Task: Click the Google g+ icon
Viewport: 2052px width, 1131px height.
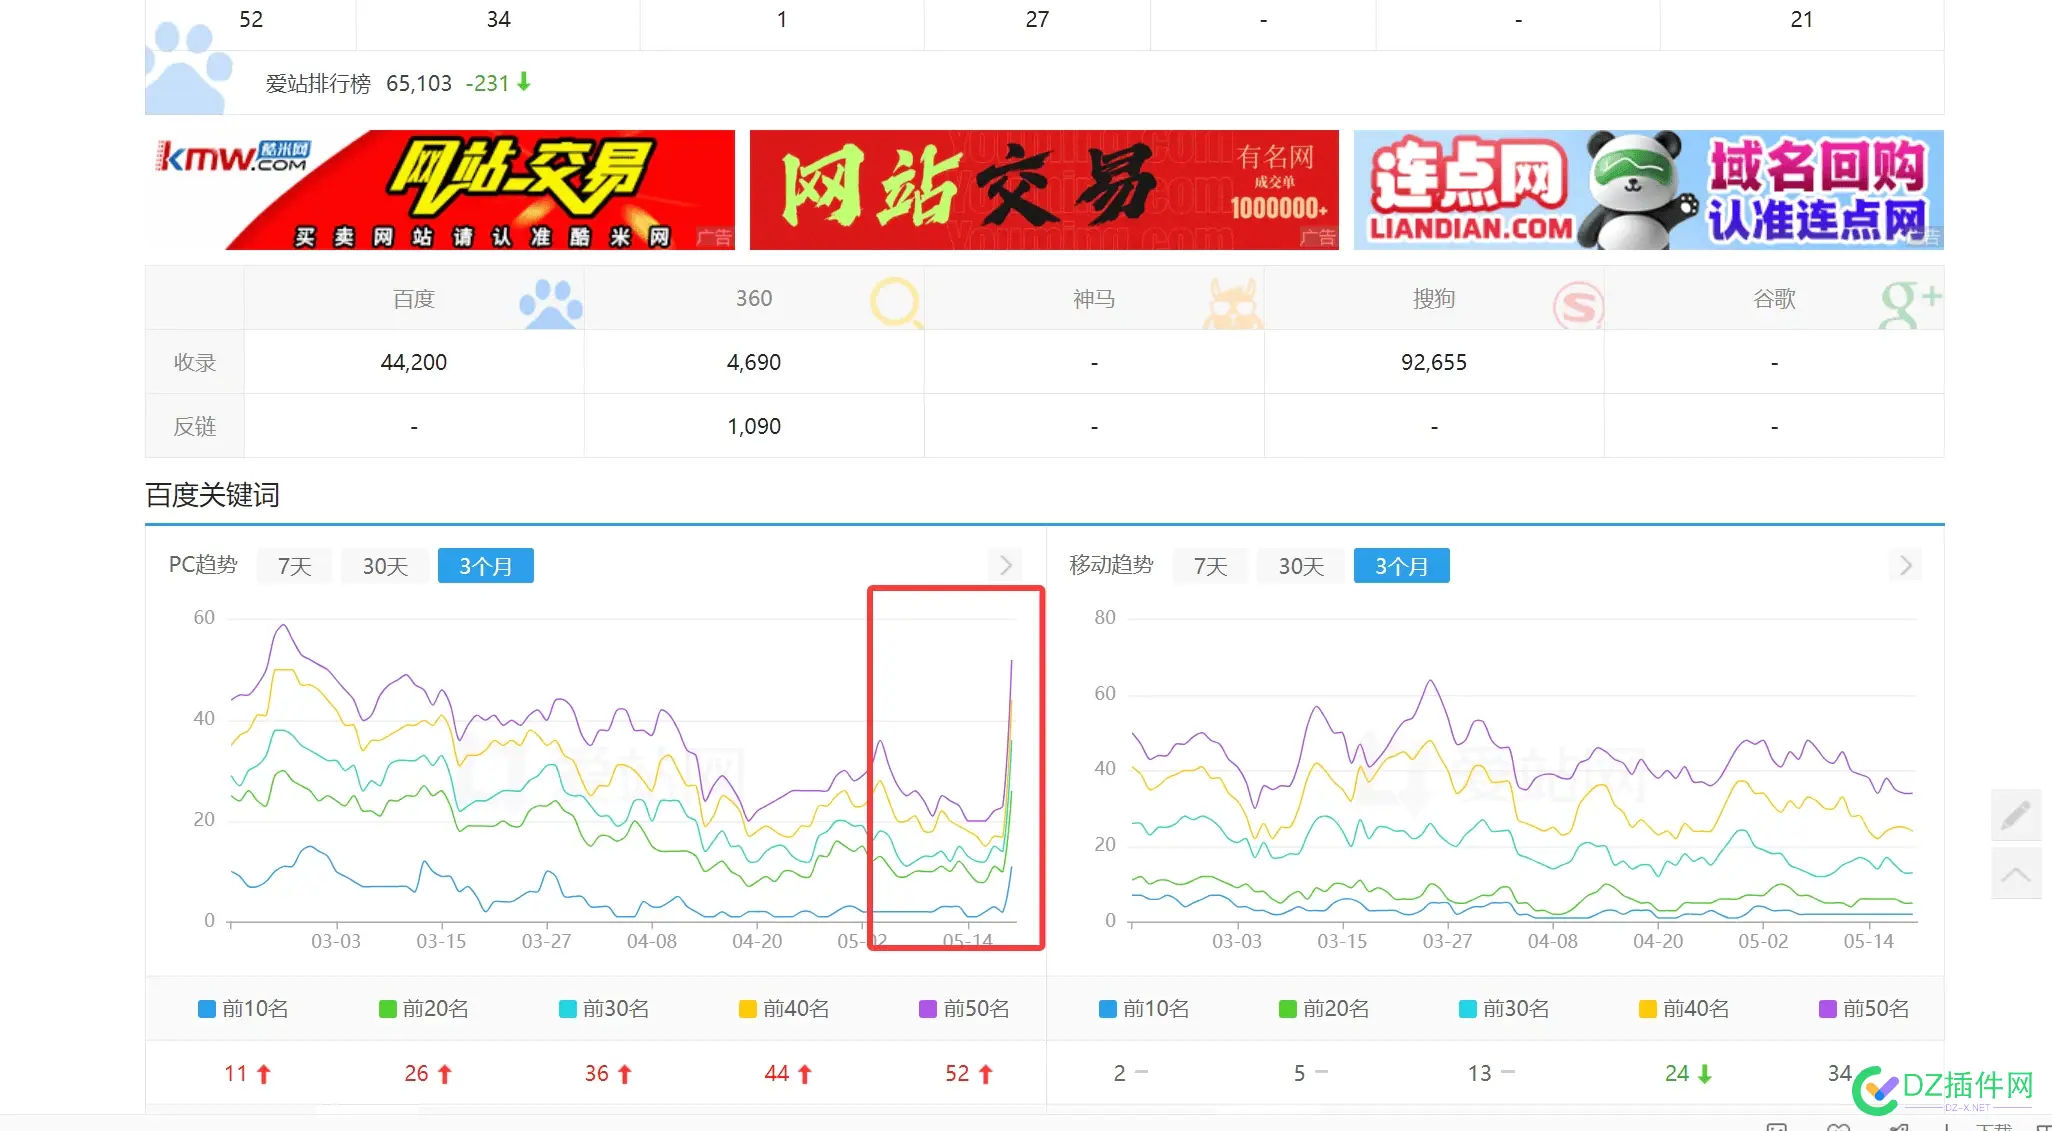Action: pos(1909,303)
